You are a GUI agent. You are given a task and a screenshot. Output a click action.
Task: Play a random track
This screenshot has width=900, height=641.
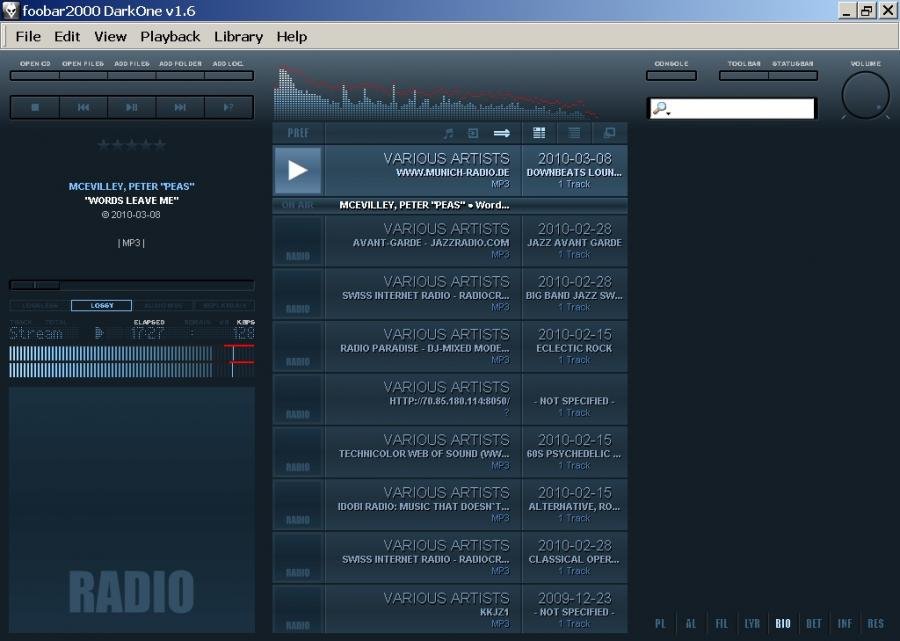[x=228, y=107]
